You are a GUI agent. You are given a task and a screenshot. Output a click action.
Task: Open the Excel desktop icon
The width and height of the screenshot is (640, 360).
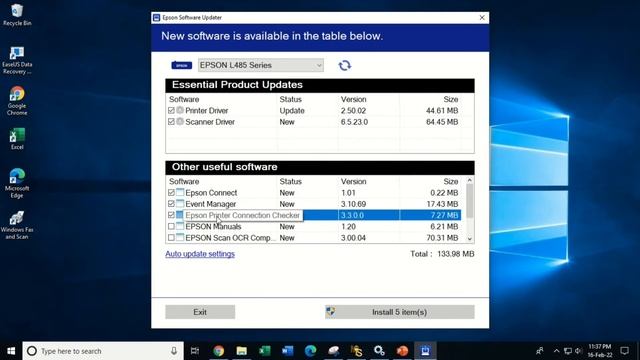pyautogui.click(x=17, y=139)
